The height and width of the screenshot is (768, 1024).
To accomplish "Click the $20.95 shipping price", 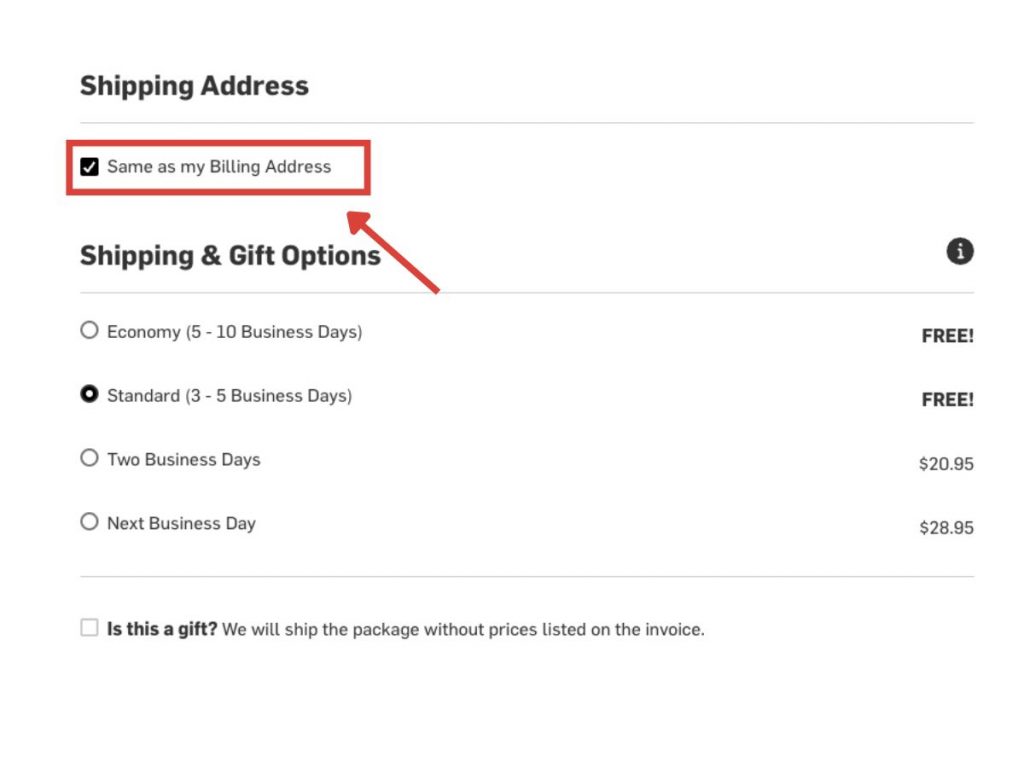I will coord(946,464).
